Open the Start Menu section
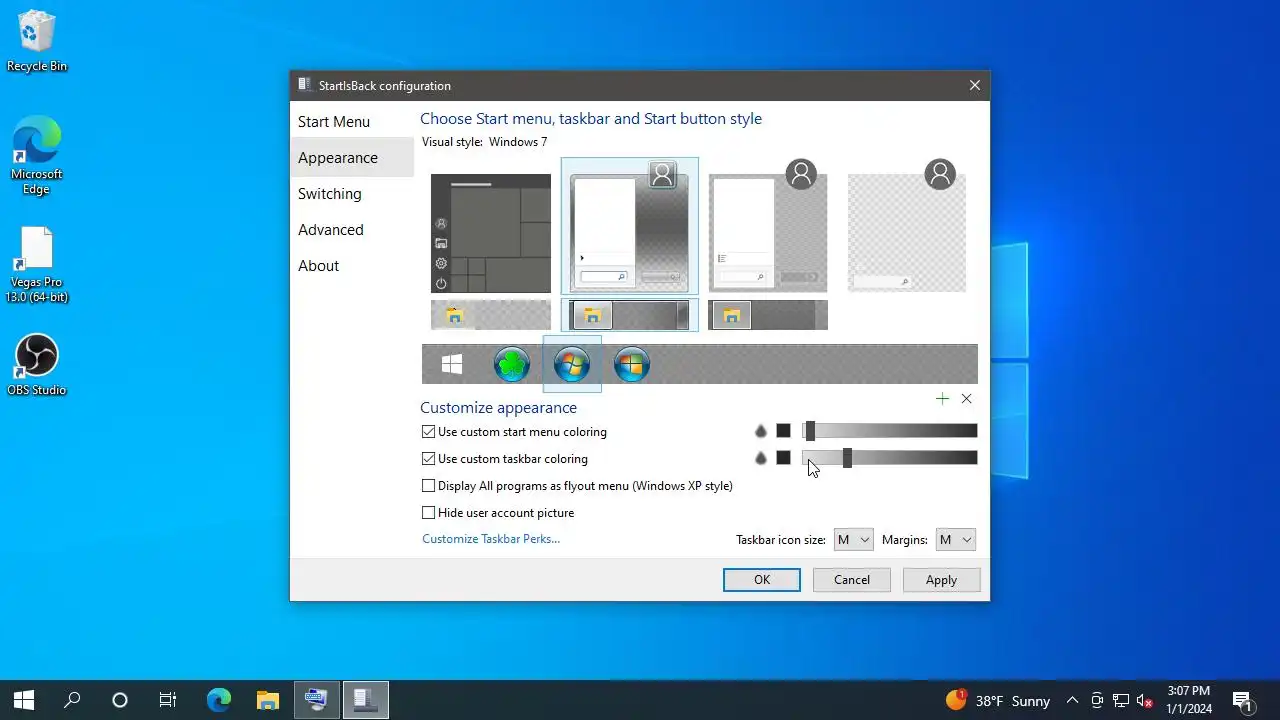Viewport: 1280px width, 720px height. point(352,122)
